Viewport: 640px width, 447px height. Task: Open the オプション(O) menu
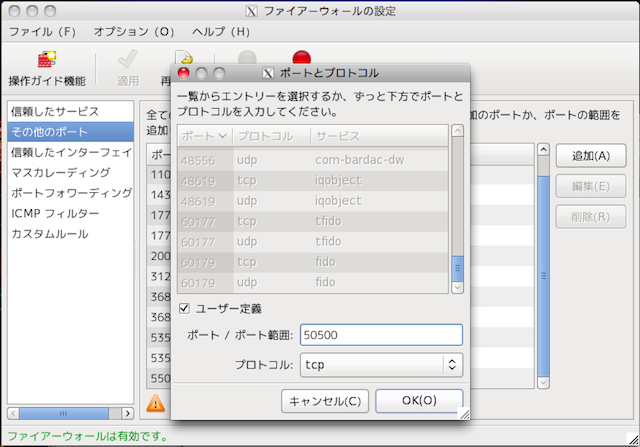pyautogui.click(x=134, y=31)
